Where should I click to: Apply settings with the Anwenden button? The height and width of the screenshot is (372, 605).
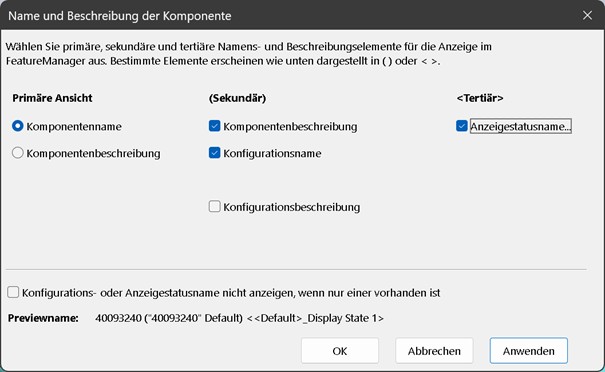coord(529,351)
